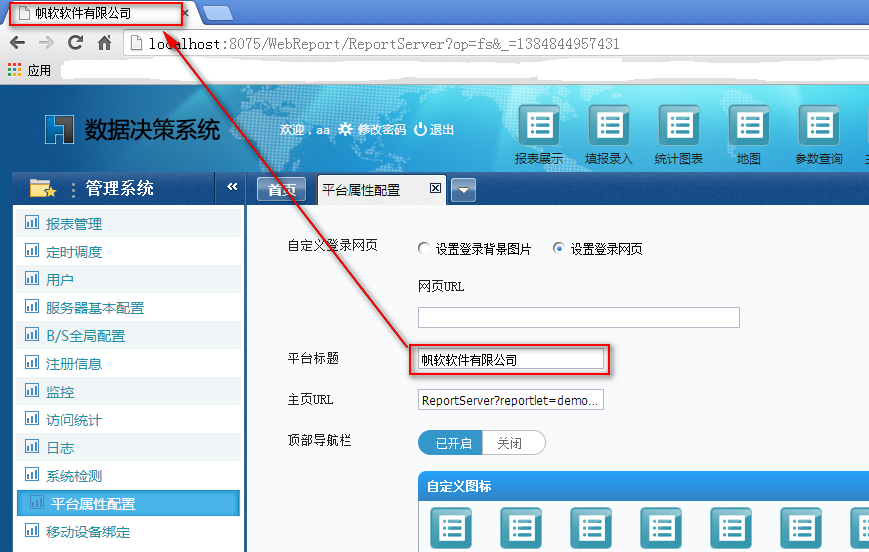
Task: Open 日志 in sidebar
Action: [129, 447]
